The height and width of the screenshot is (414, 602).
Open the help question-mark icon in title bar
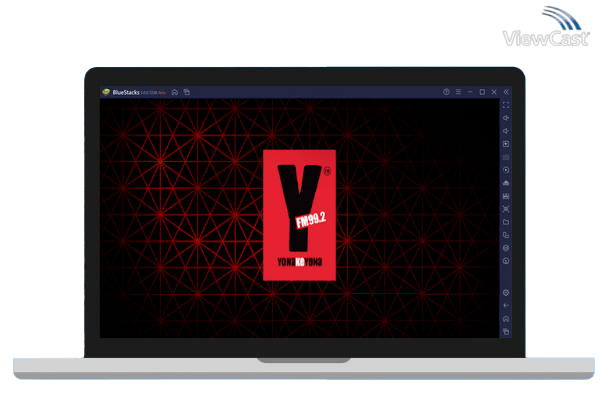coord(446,92)
